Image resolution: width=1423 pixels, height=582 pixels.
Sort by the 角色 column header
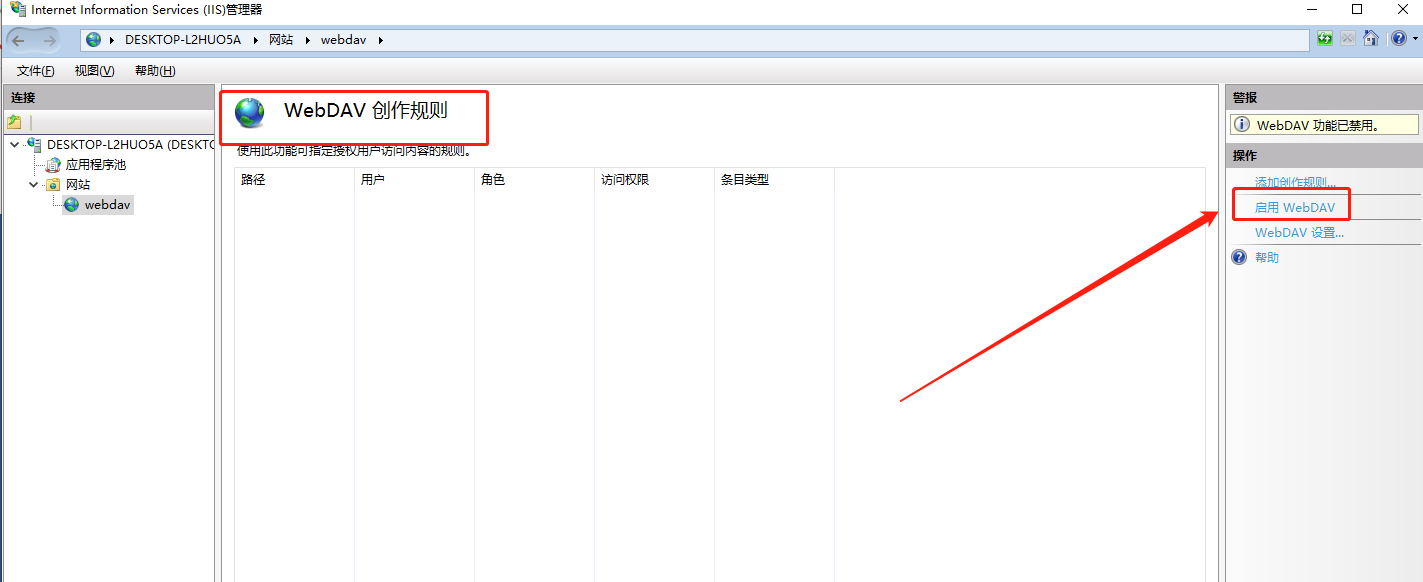534,180
